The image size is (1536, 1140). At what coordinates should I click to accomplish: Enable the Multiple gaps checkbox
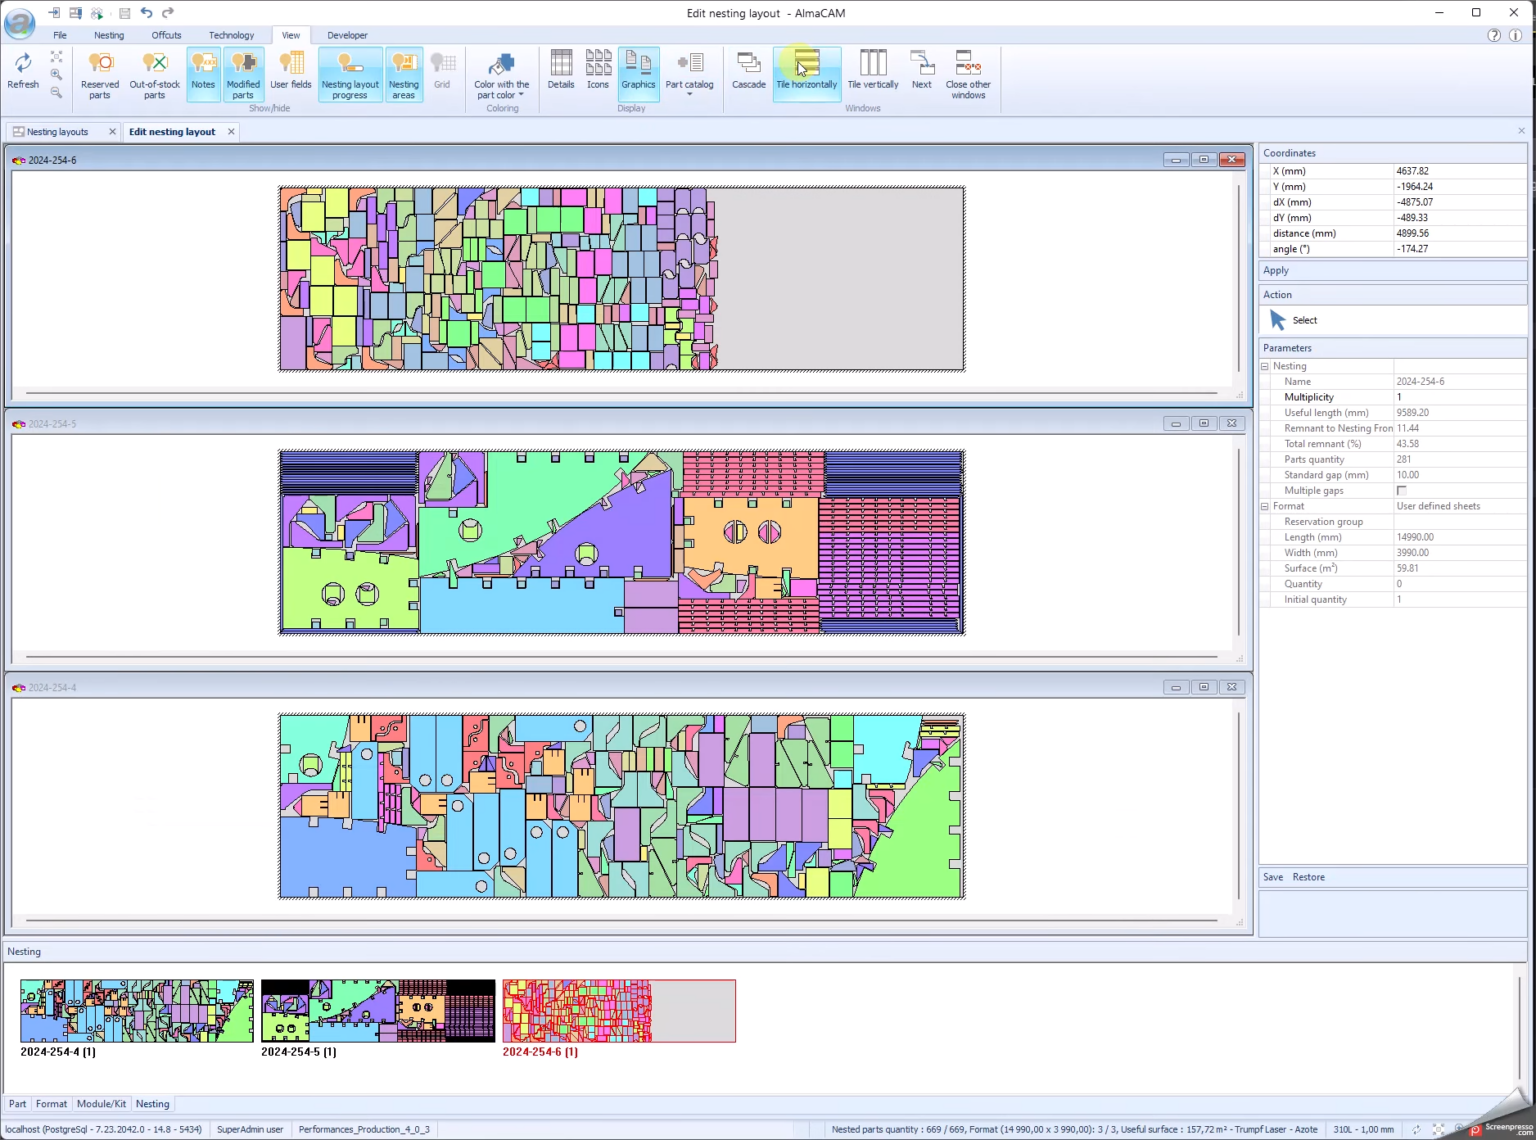[x=1401, y=490]
